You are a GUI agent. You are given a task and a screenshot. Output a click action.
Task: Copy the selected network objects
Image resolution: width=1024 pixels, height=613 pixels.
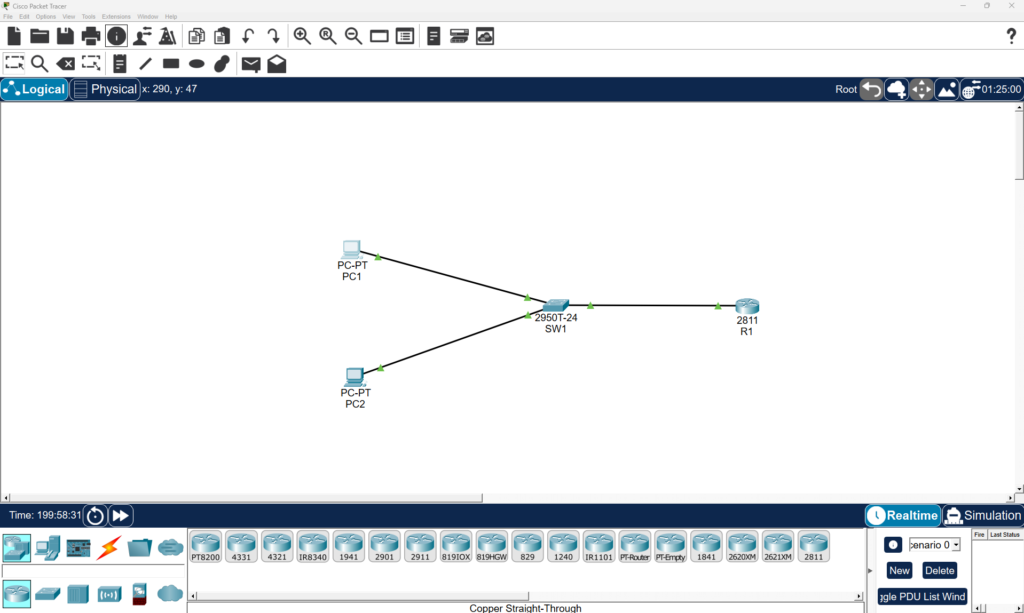click(x=196, y=35)
